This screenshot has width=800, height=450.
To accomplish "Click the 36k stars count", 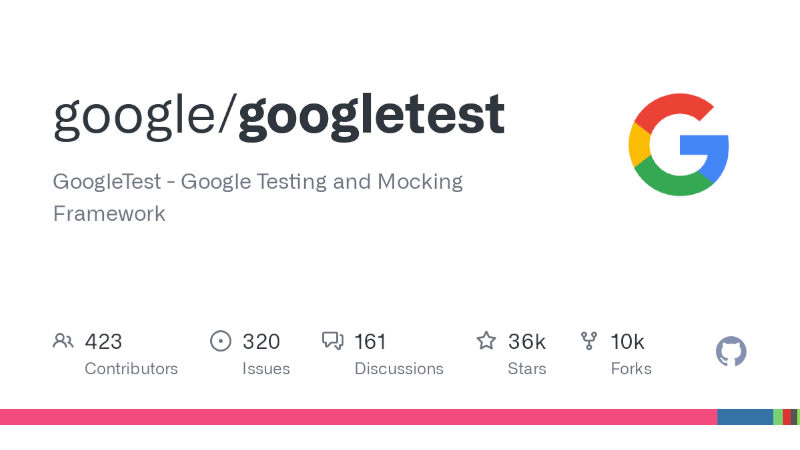I will [x=526, y=341].
